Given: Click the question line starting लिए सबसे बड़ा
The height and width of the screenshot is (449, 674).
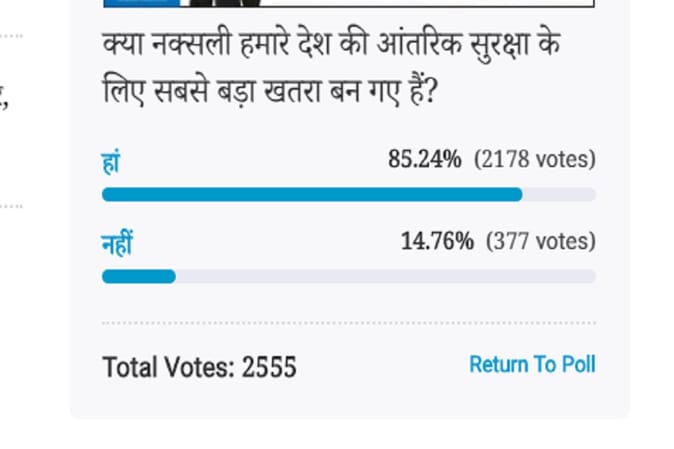Looking at the screenshot, I should [270, 92].
